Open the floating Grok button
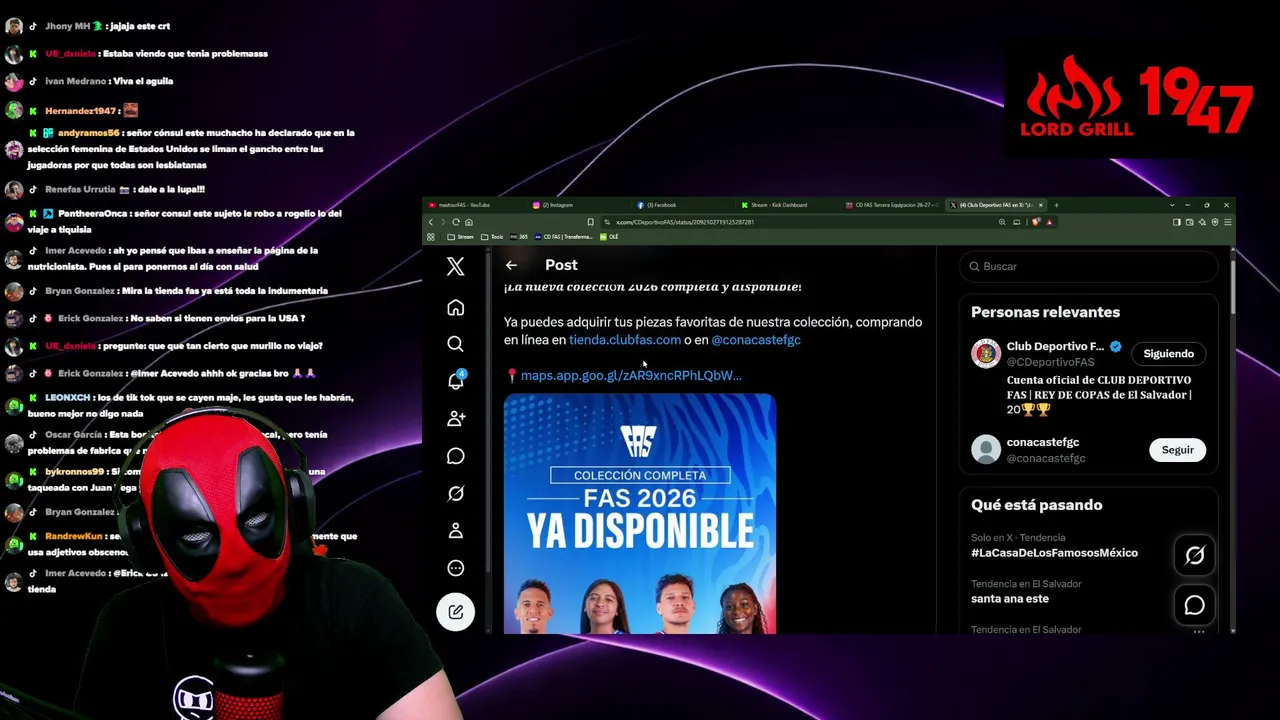This screenshot has width=1280, height=720. coord(1194,556)
